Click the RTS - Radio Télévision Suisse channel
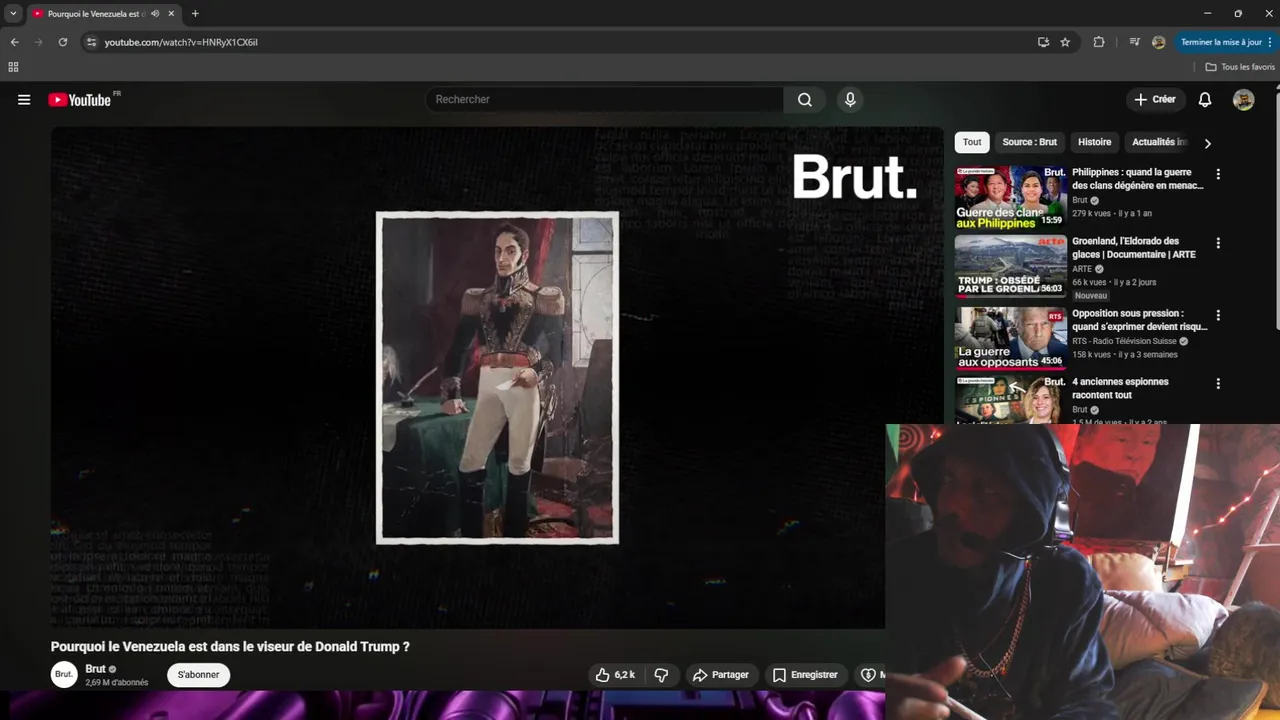 pos(1124,341)
